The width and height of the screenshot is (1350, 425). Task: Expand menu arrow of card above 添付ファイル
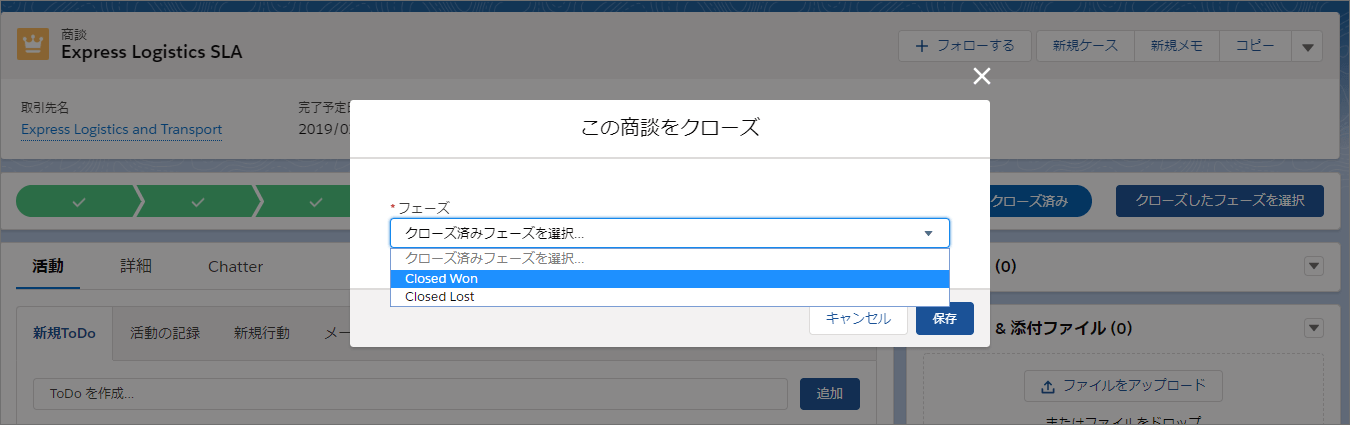[1314, 266]
